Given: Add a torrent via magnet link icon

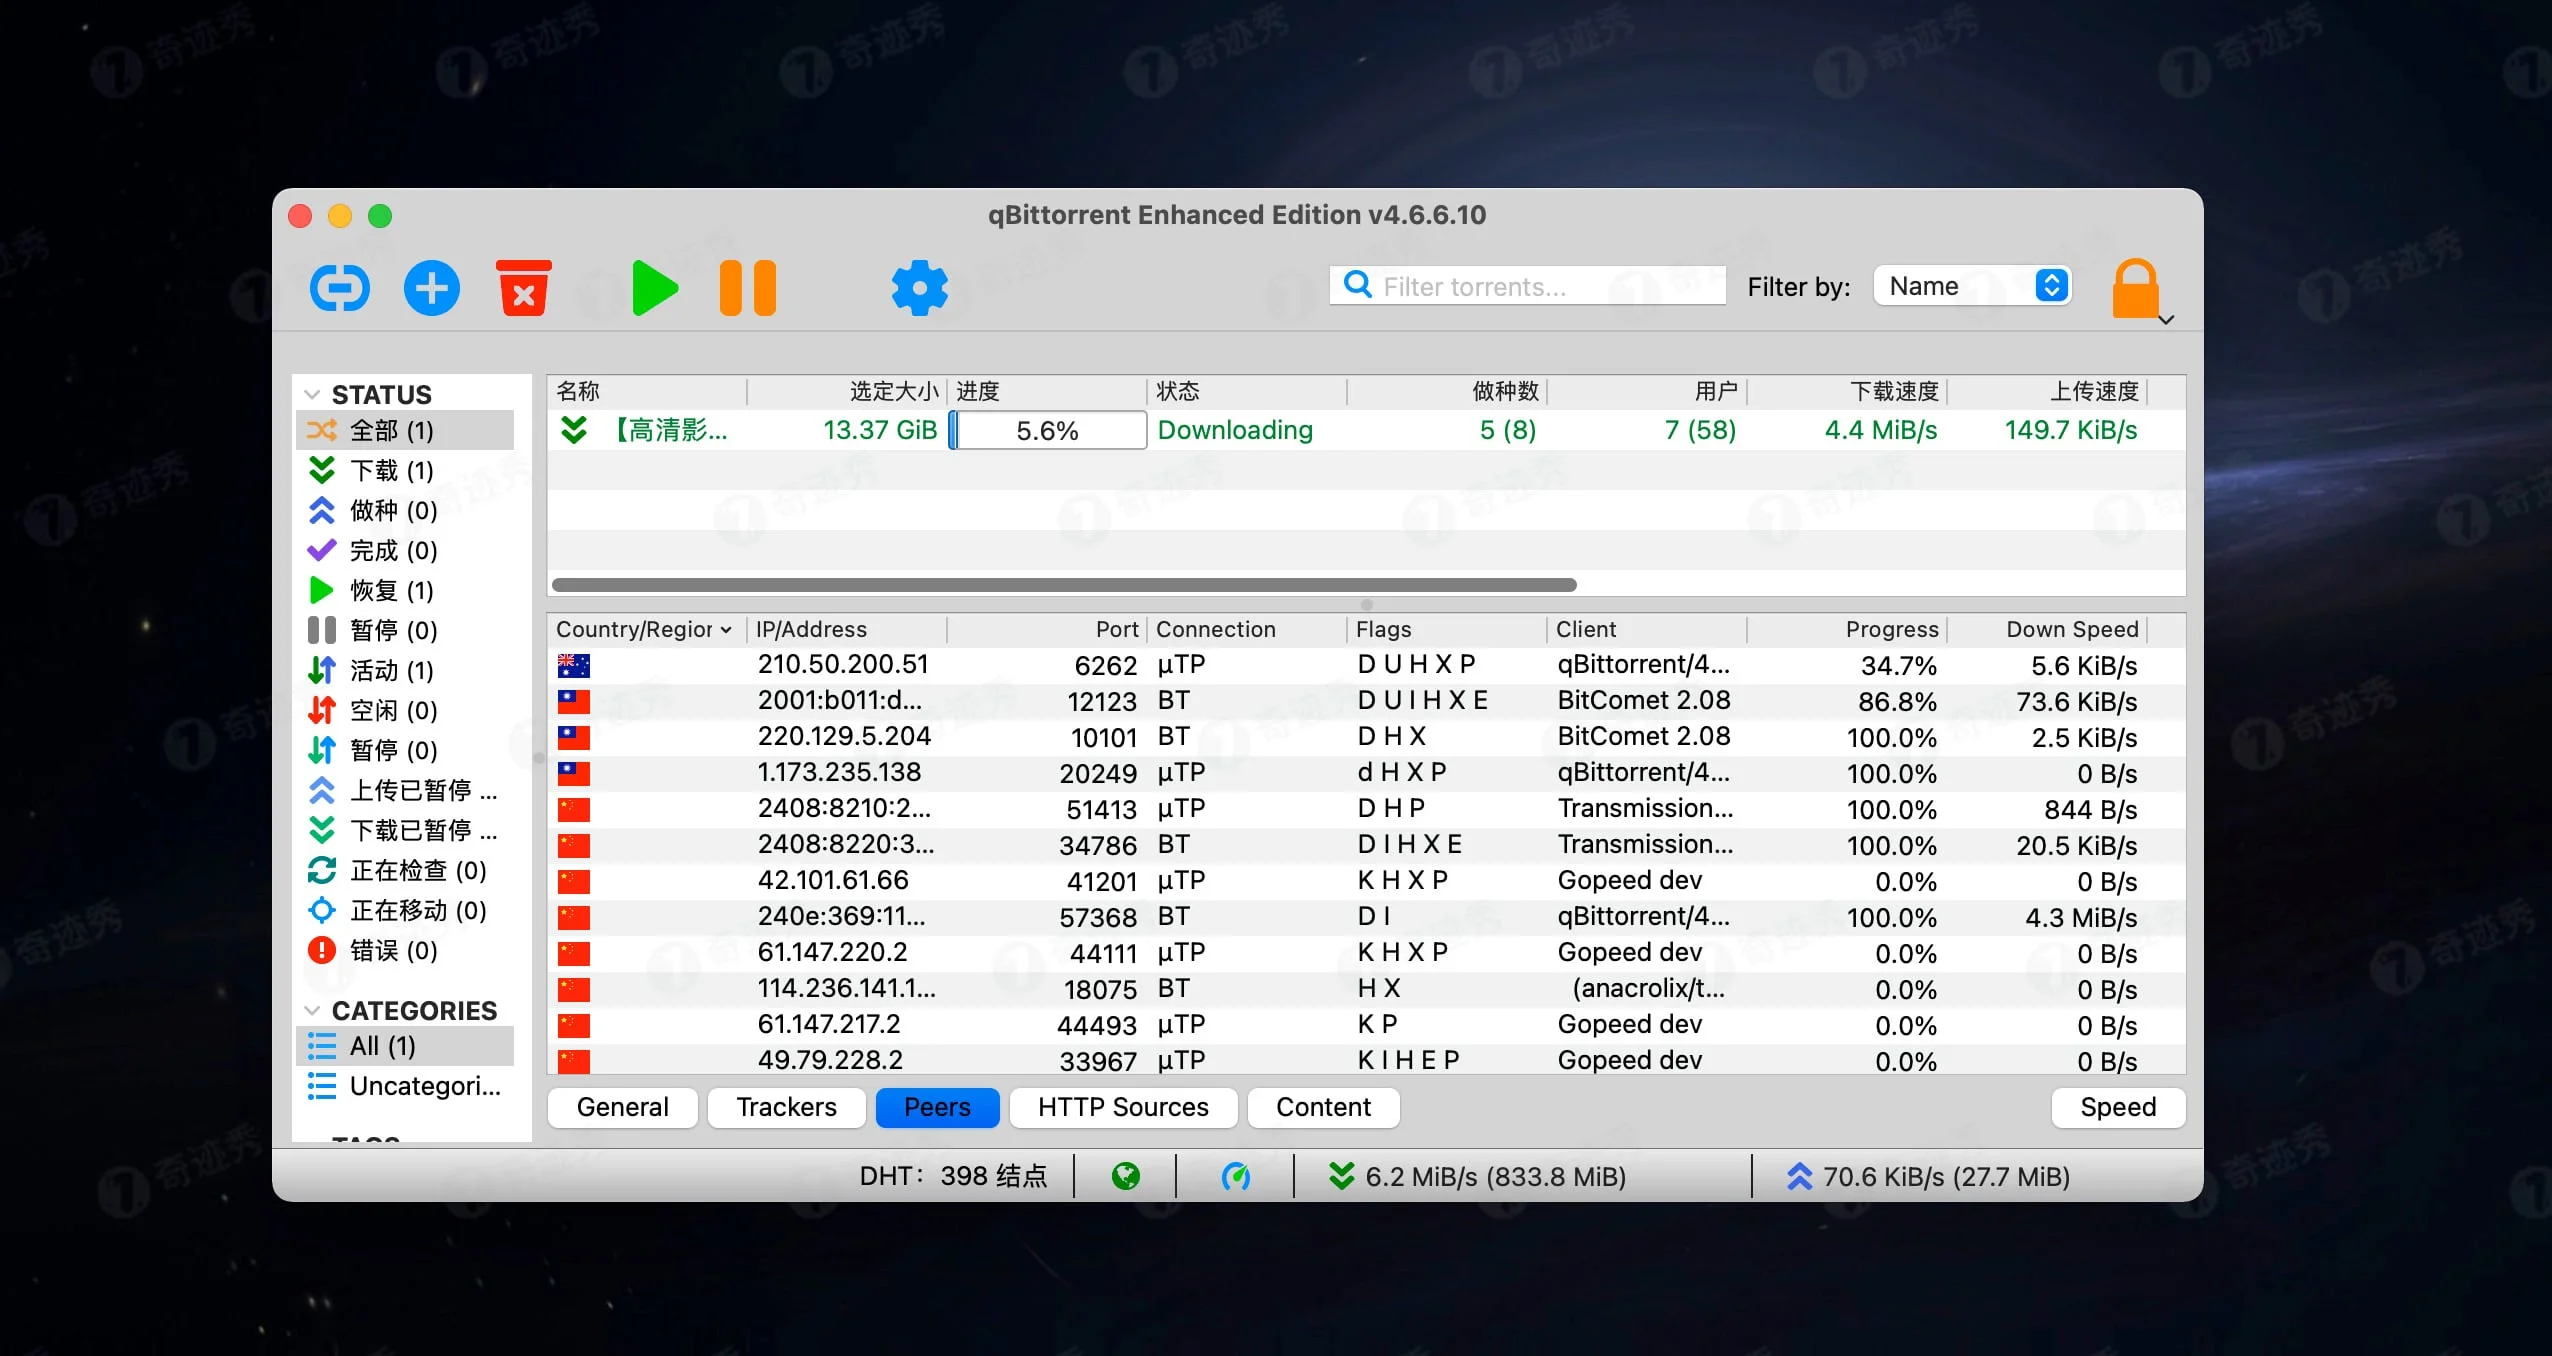Looking at the screenshot, I should (339, 287).
